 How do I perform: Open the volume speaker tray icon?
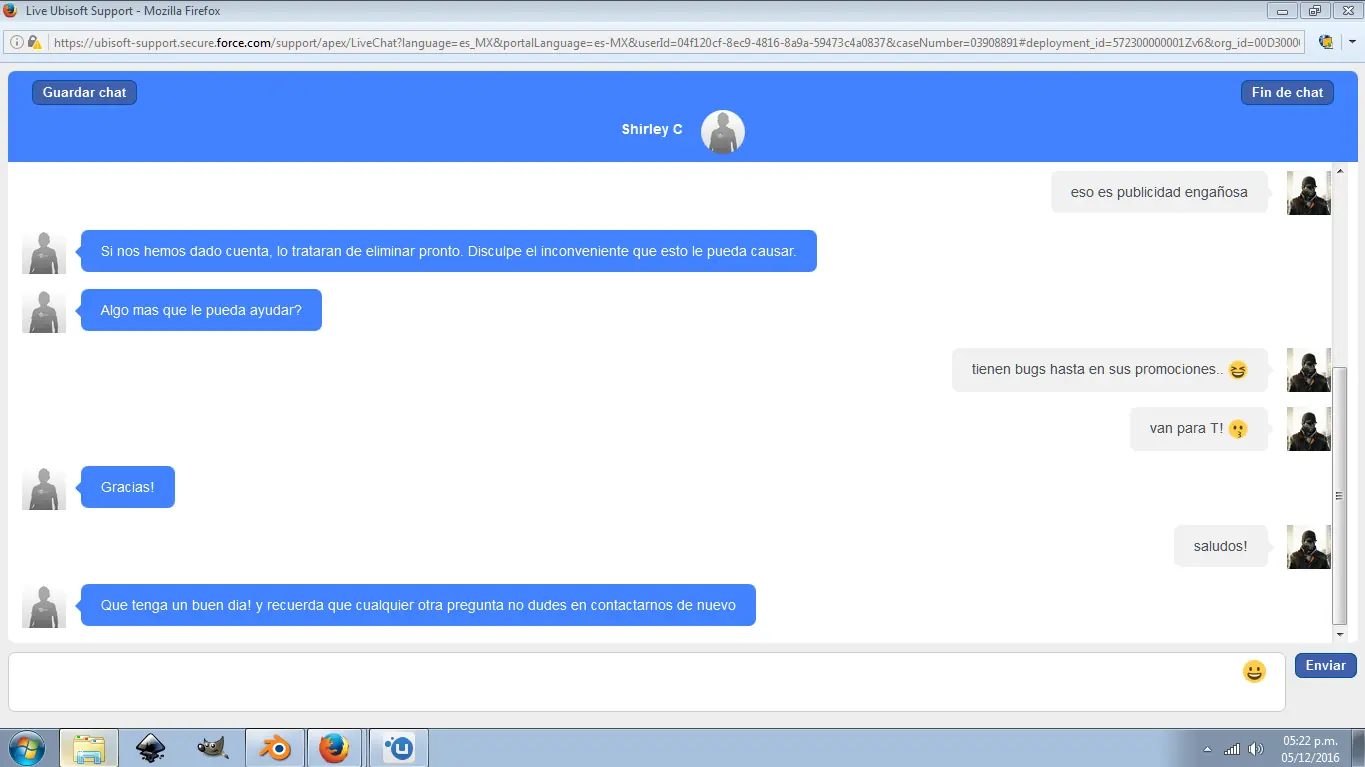pos(1256,749)
